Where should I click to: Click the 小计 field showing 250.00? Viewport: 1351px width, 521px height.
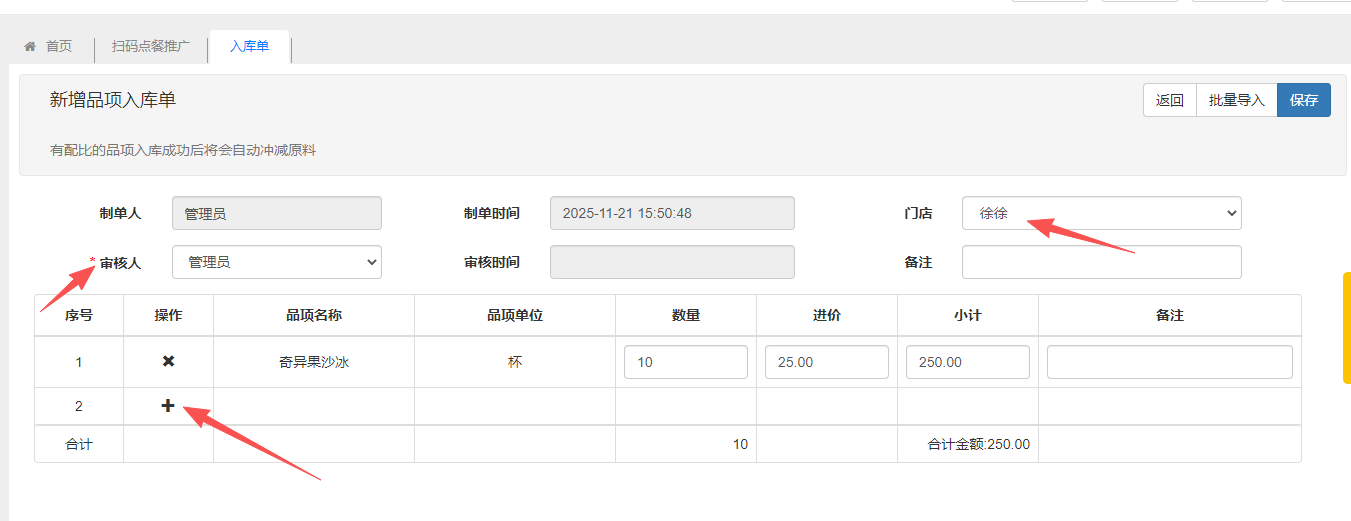(x=967, y=362)
